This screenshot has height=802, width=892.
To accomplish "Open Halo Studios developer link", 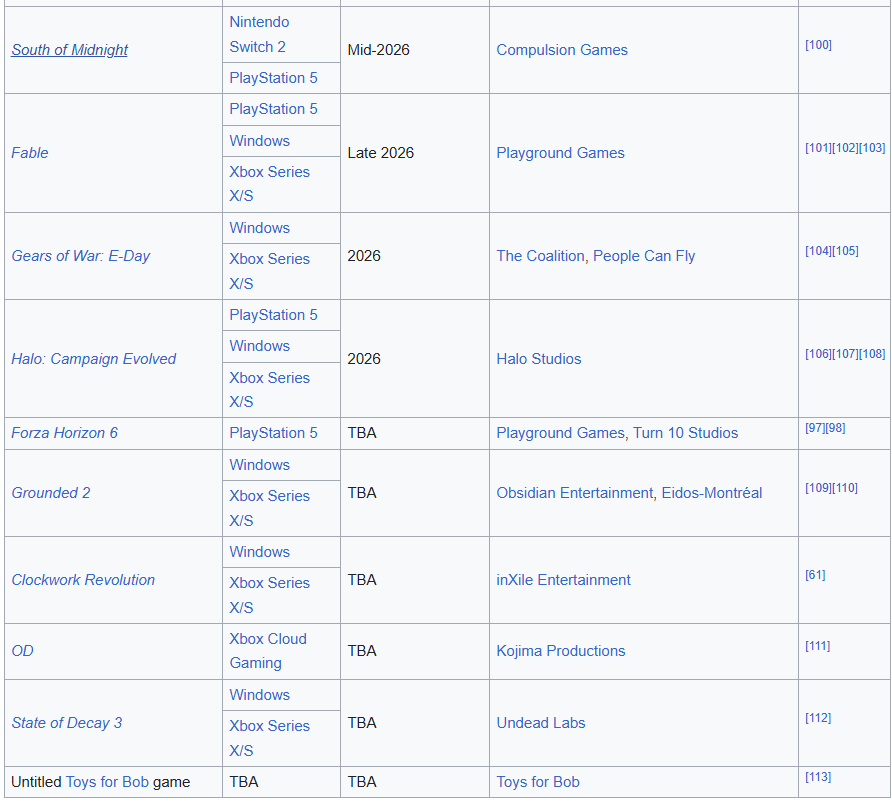I will tap(539, 359).
